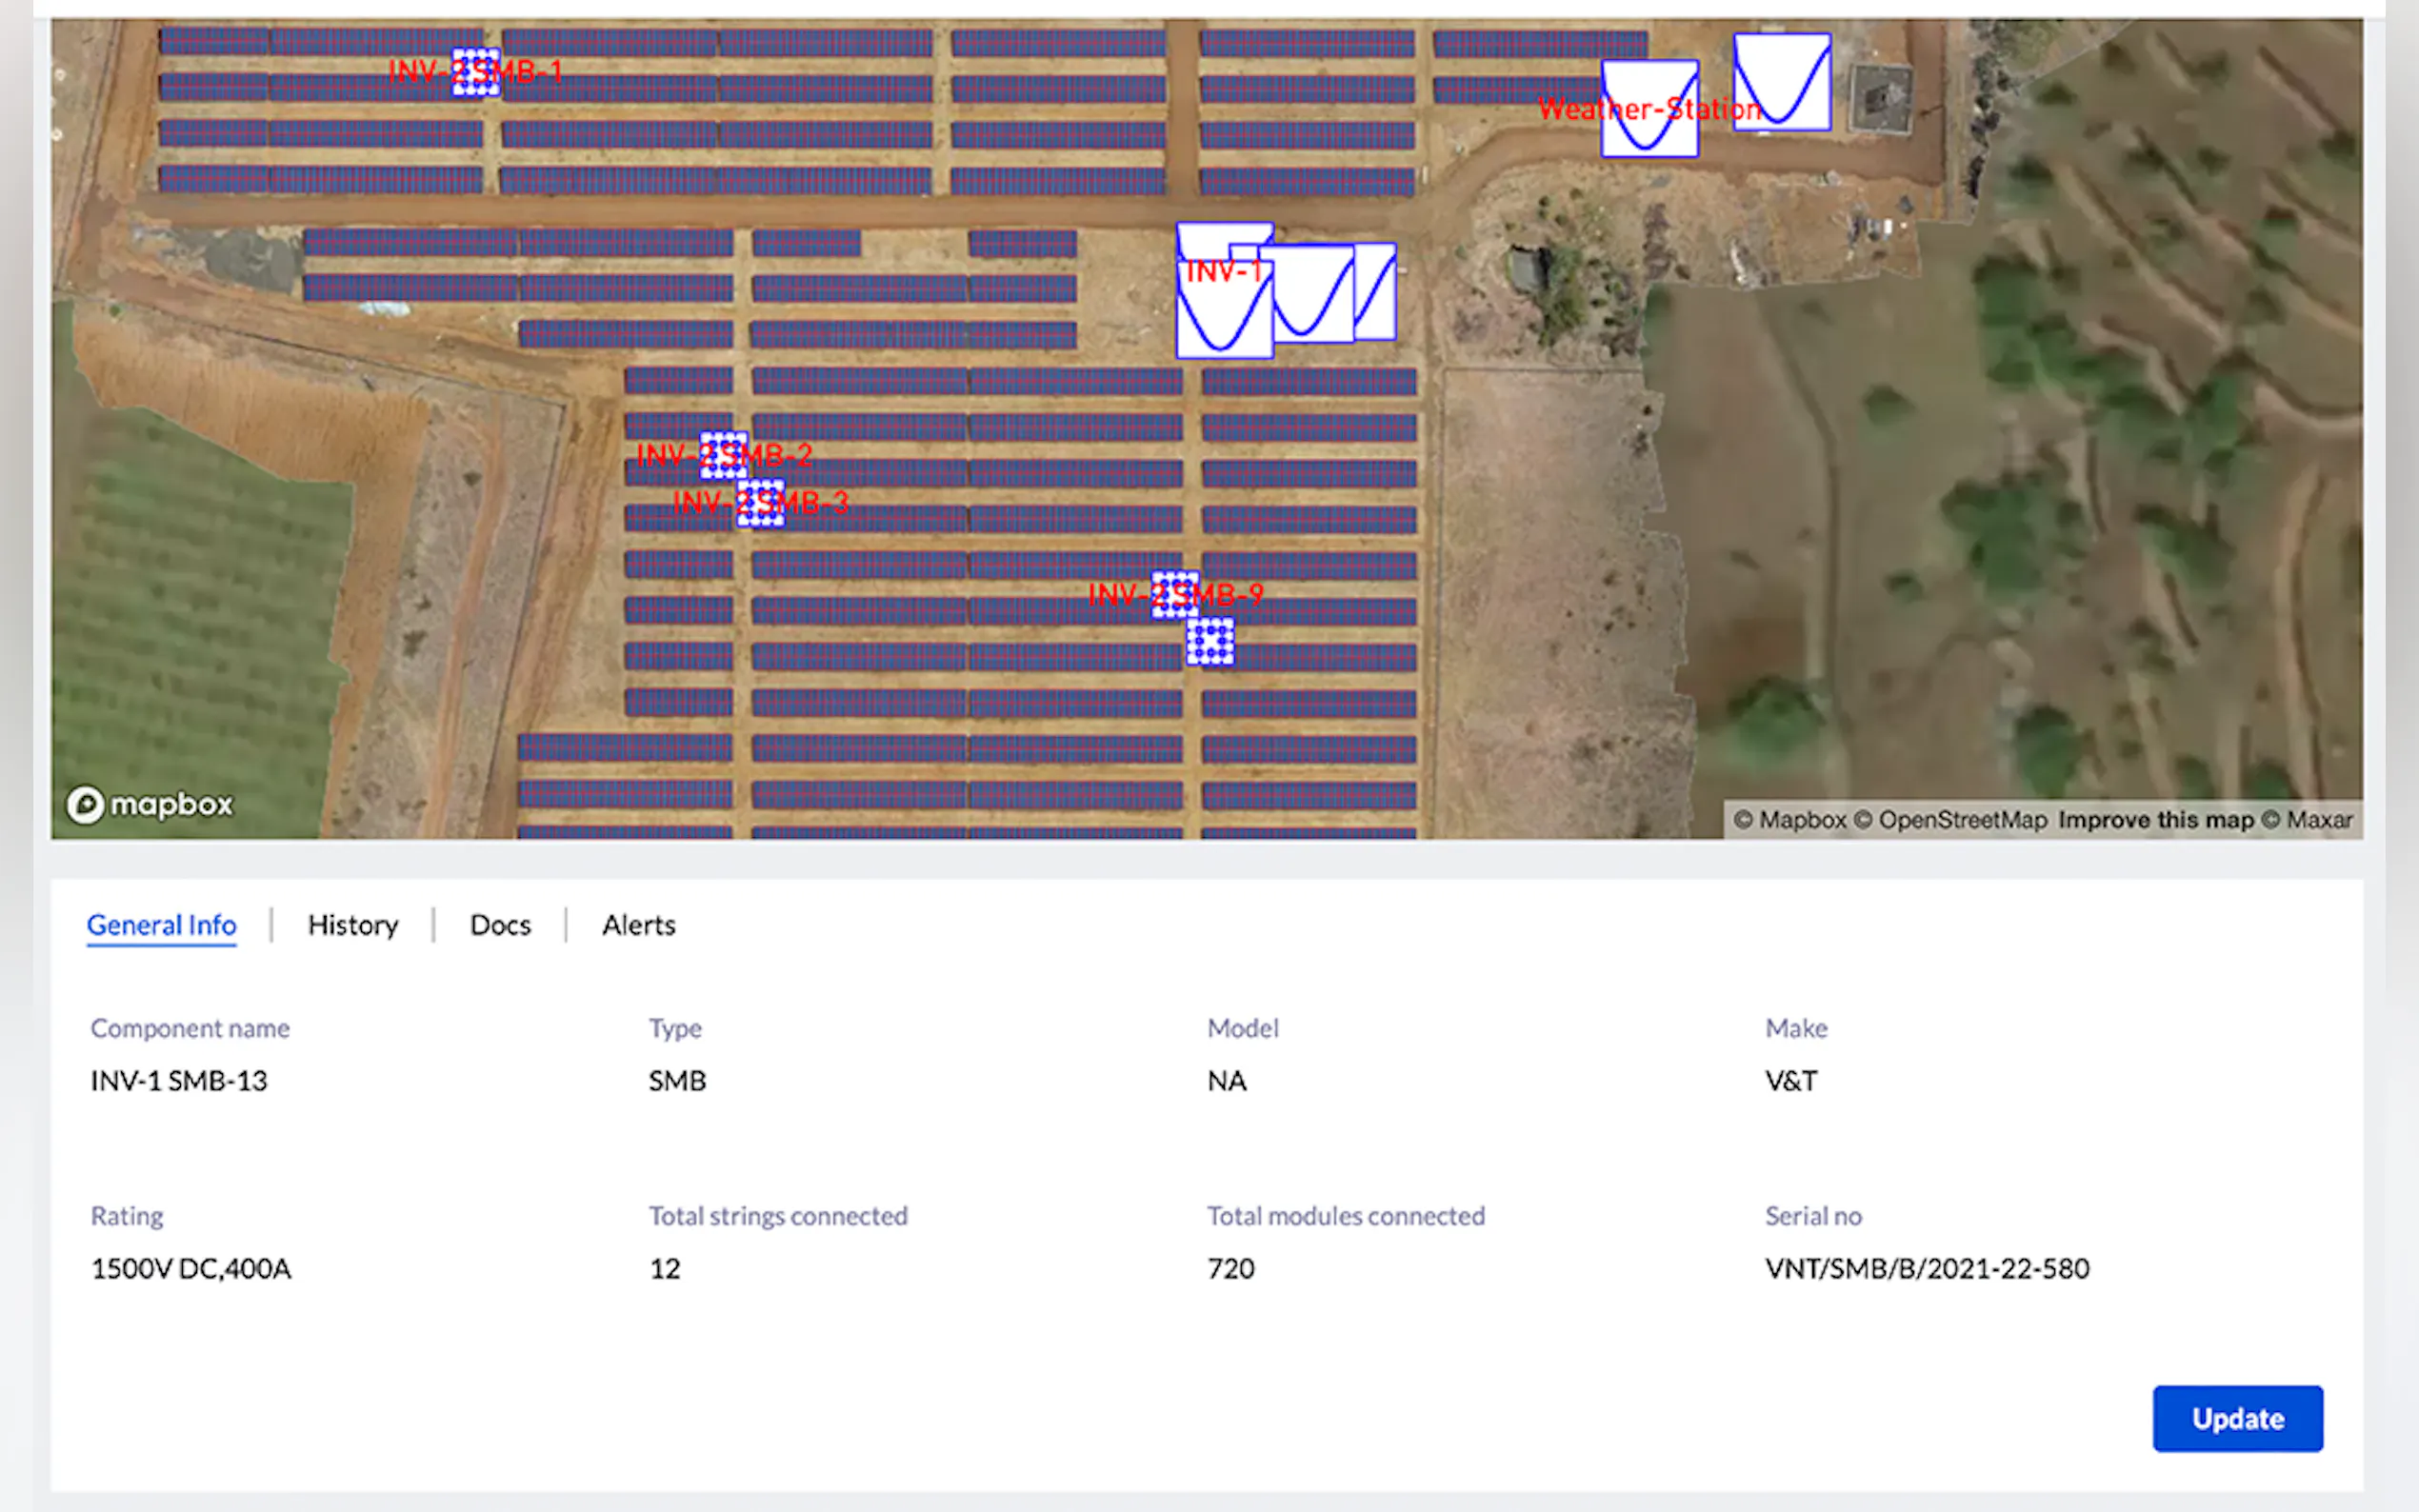
Task: Click the INV-2 SMB-3 marker icon
Action: pos(761,502)
